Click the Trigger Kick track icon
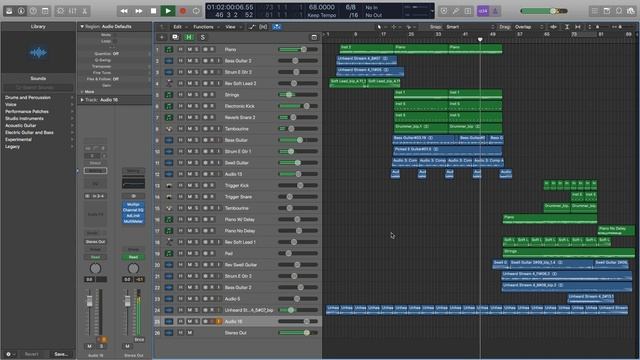The image size is (640, 360). (x=169, y=185)
